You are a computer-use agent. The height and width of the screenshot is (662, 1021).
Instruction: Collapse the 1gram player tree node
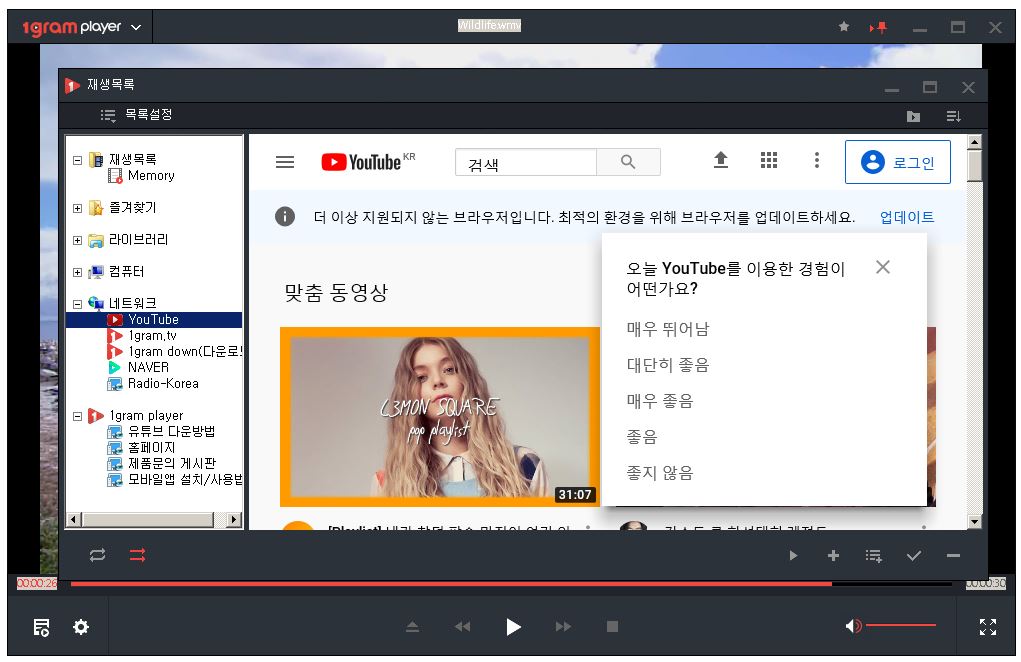(x=77, y=416)
